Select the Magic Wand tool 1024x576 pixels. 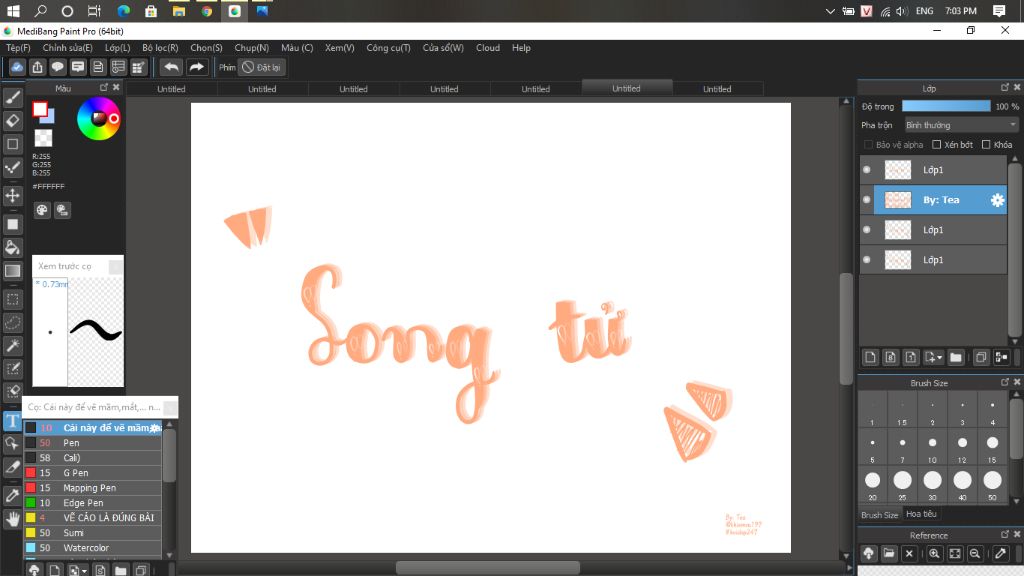(x=12, y=345)
